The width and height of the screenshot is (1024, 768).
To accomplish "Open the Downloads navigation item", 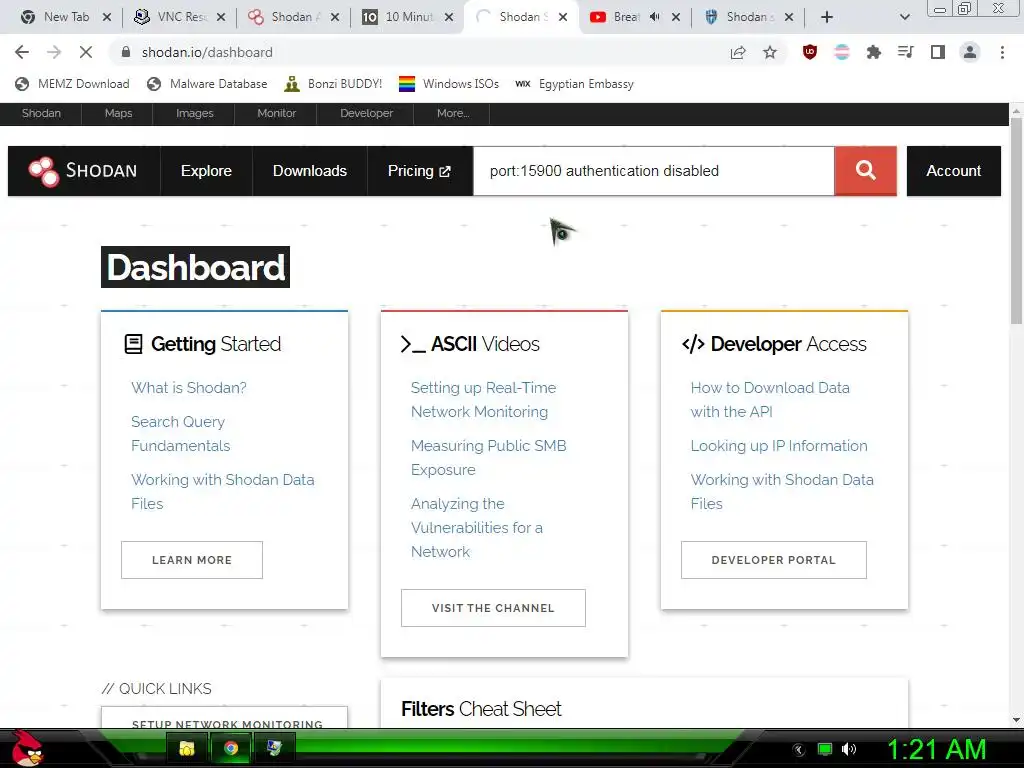I will [x=310, y=170].
